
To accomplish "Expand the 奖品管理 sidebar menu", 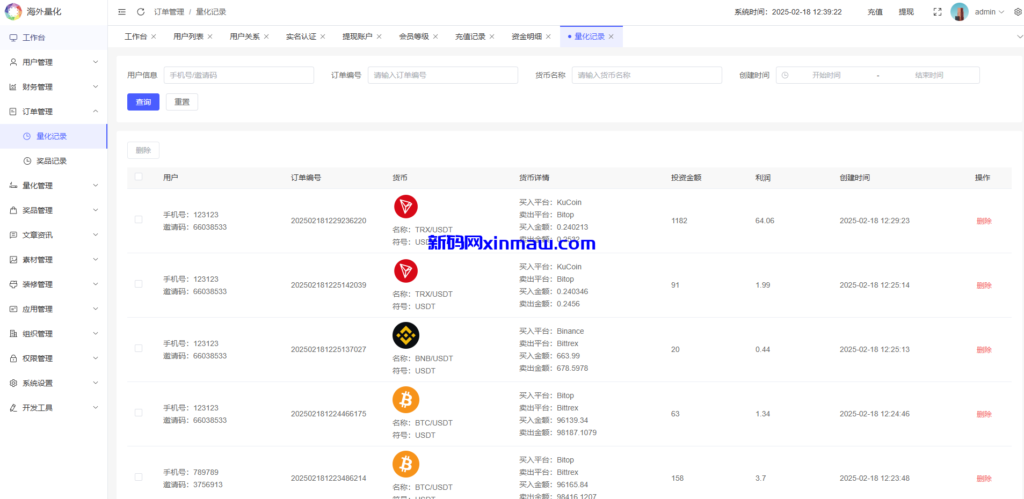I will [54, 210].
